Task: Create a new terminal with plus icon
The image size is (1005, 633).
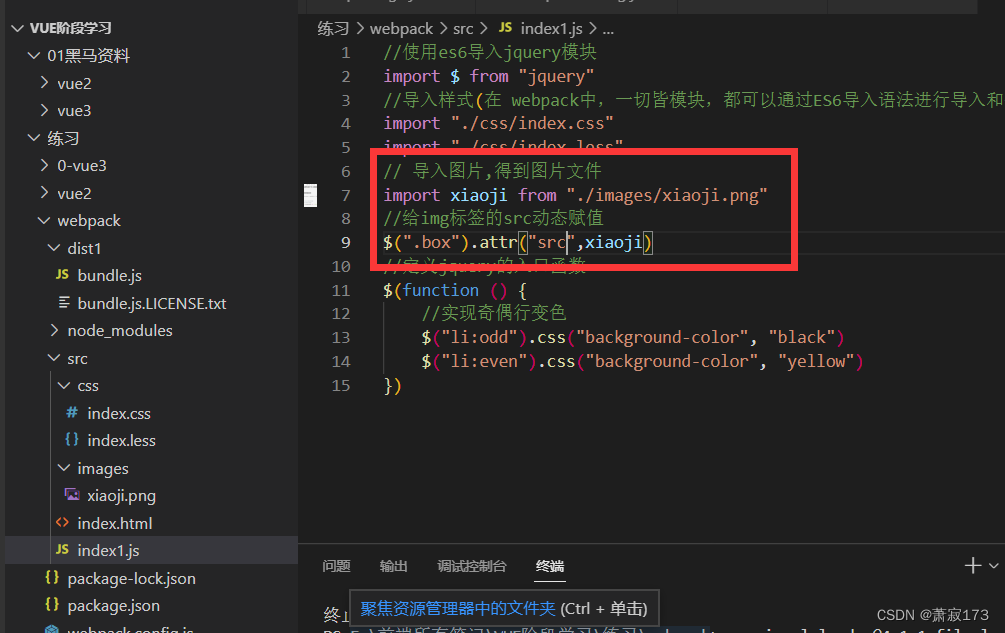Action: click(x=973, y=566)
